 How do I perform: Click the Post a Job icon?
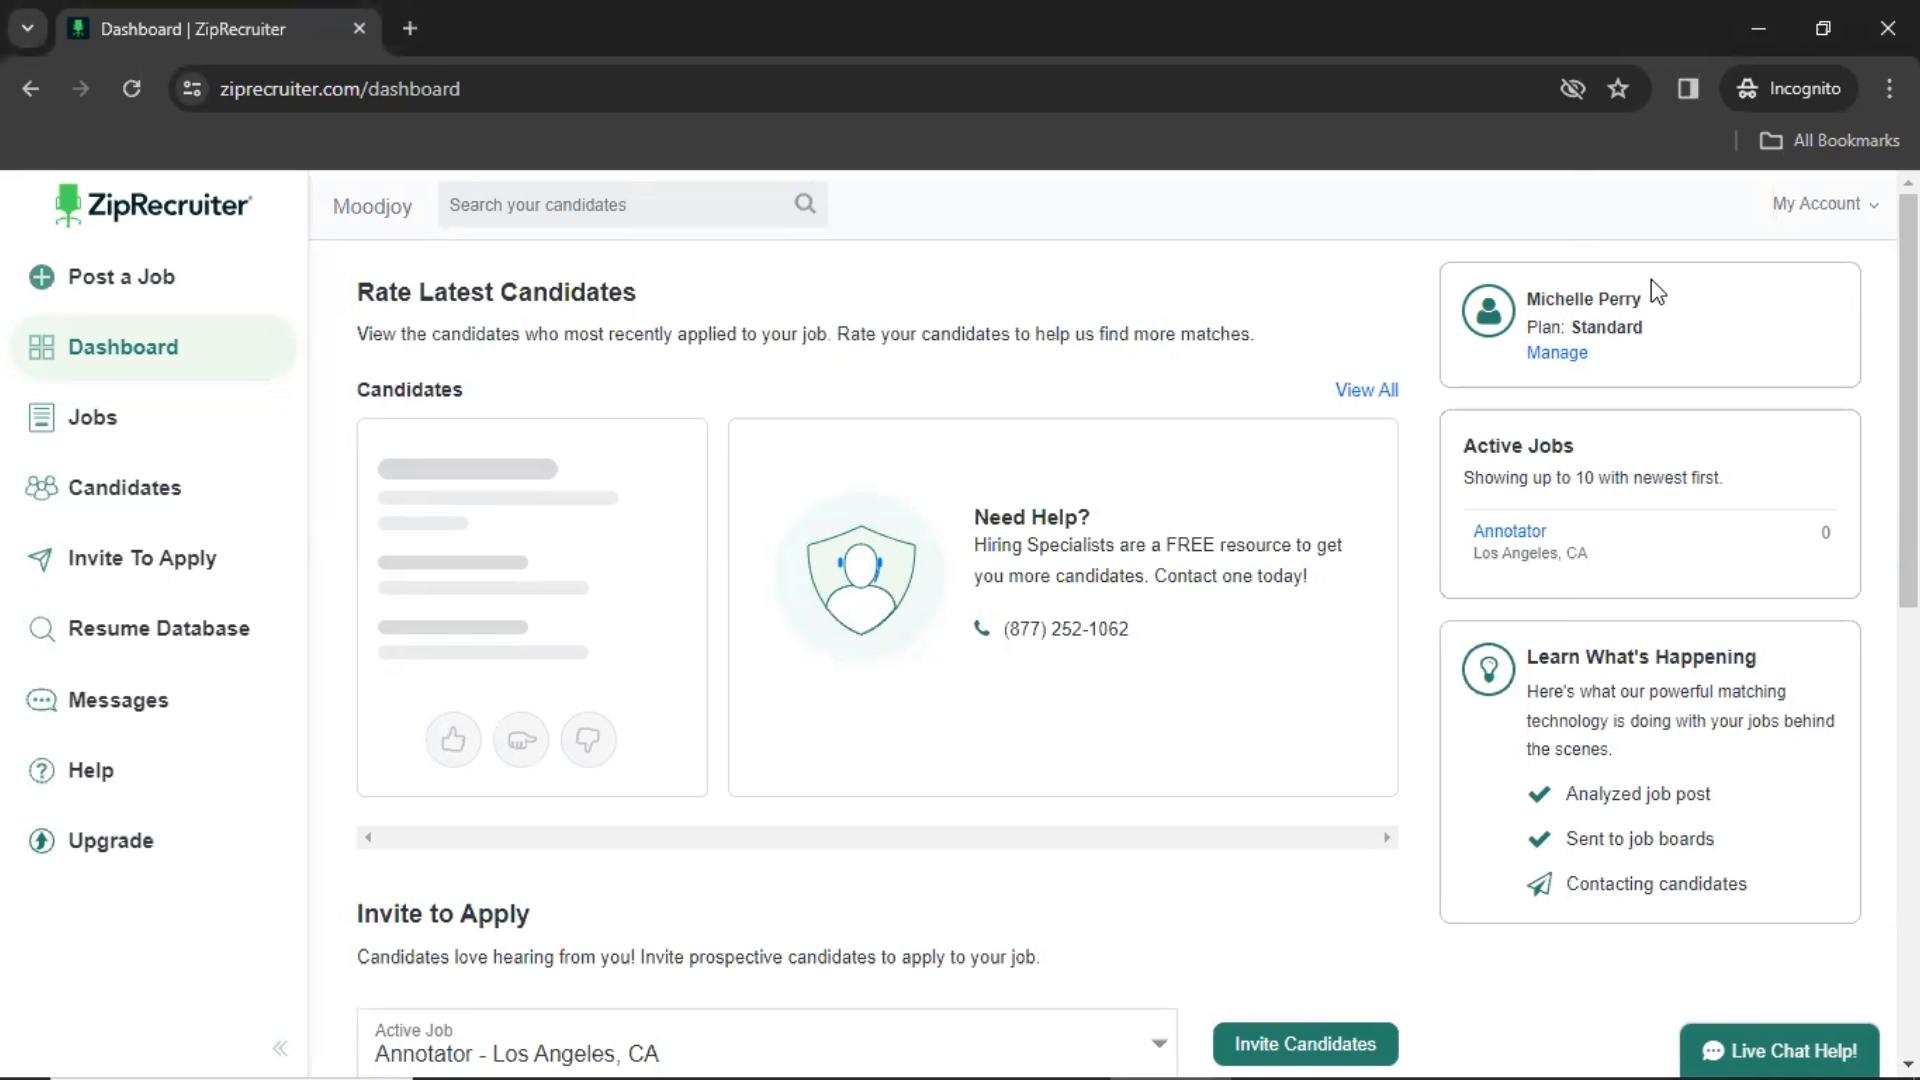(x=42, y=277)
